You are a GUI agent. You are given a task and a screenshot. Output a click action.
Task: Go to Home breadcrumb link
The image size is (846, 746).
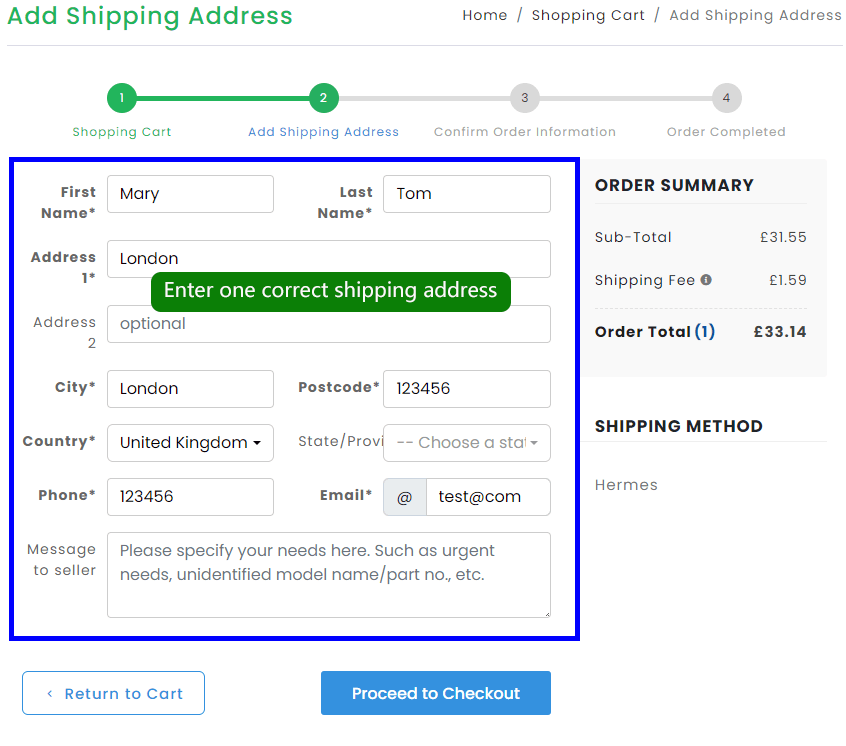(x=485, y=15)
